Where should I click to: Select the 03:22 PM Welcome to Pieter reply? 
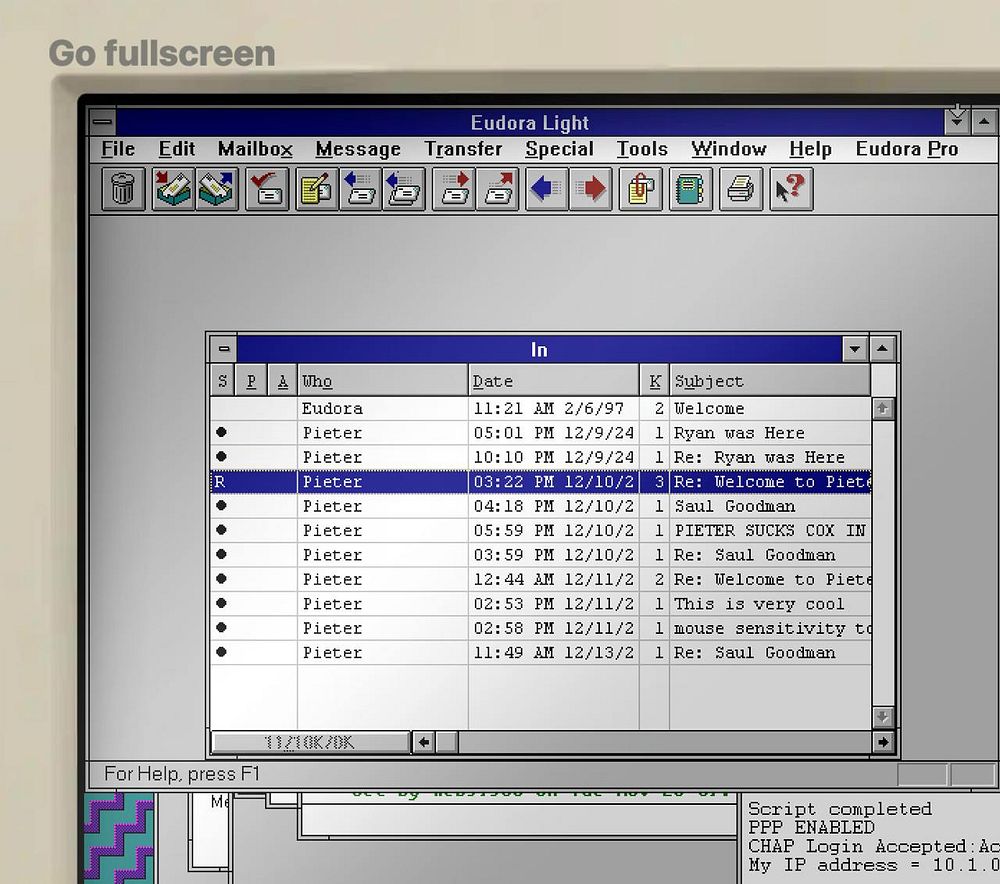point(540,482)
